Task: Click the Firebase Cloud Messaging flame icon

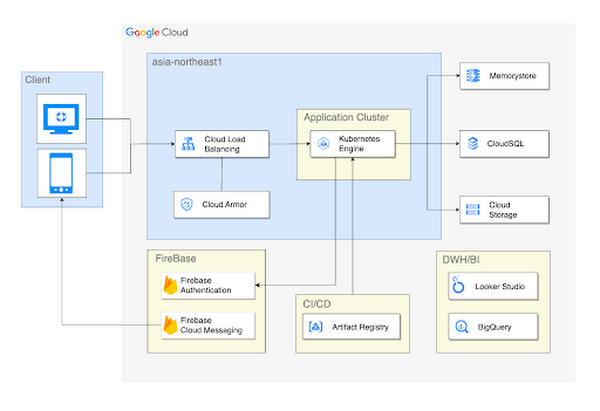Action: point(170,325)
